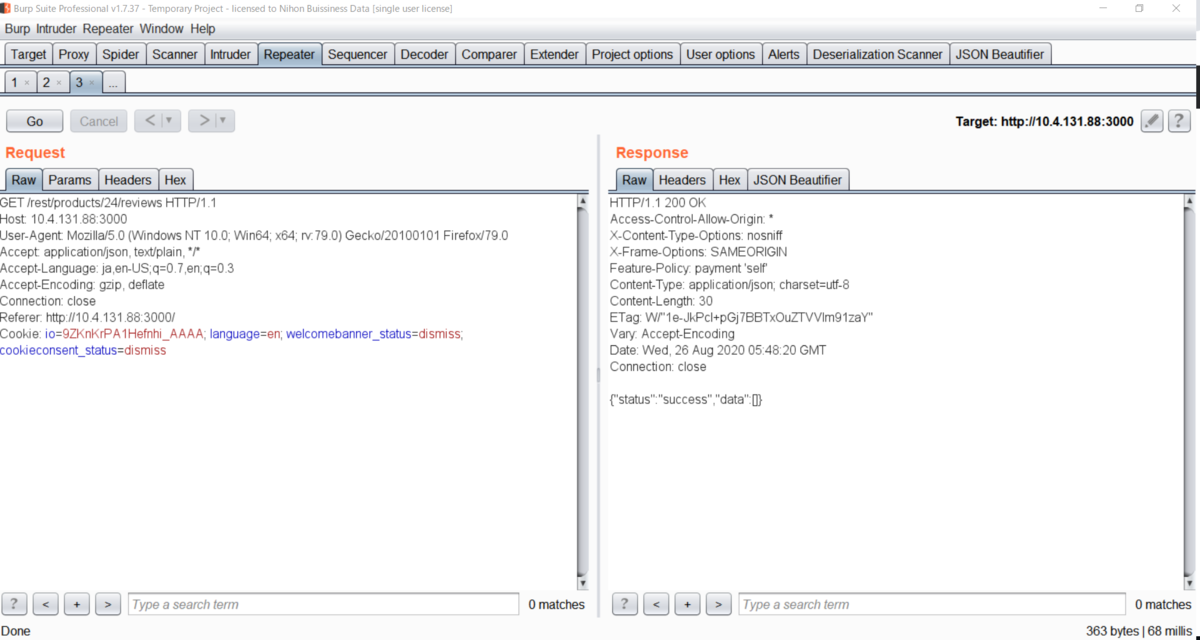Select the Repeater tool tab
Screen dimensions: 1200x640
coord(289,54)
